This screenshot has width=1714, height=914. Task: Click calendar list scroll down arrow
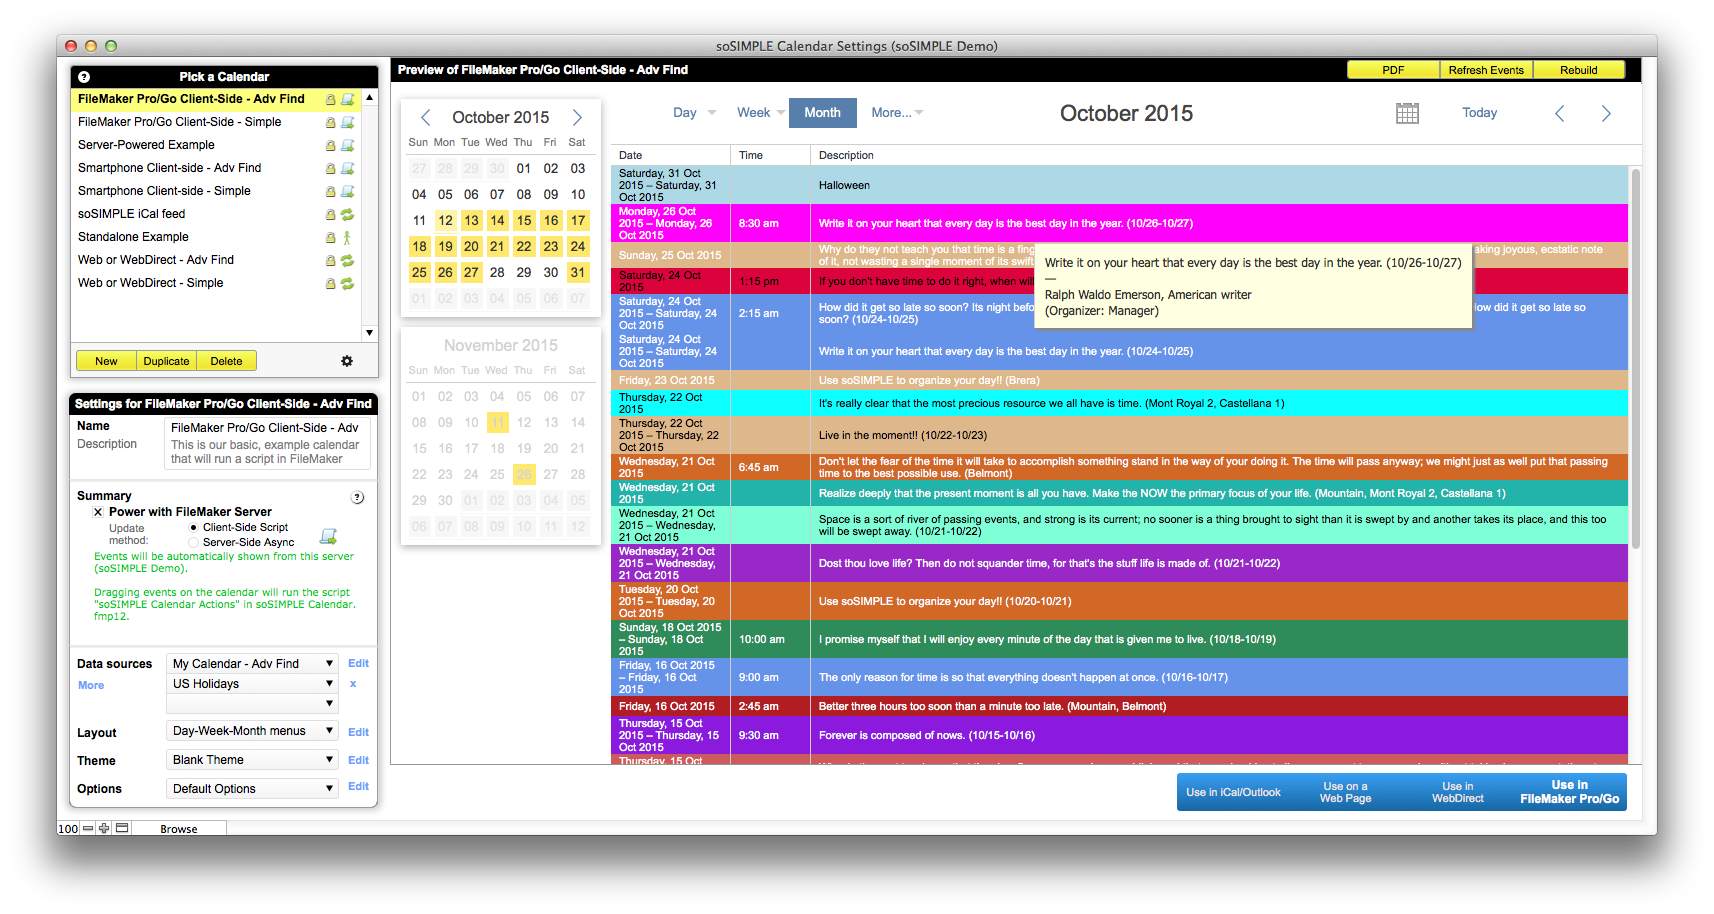coord(369,333)
